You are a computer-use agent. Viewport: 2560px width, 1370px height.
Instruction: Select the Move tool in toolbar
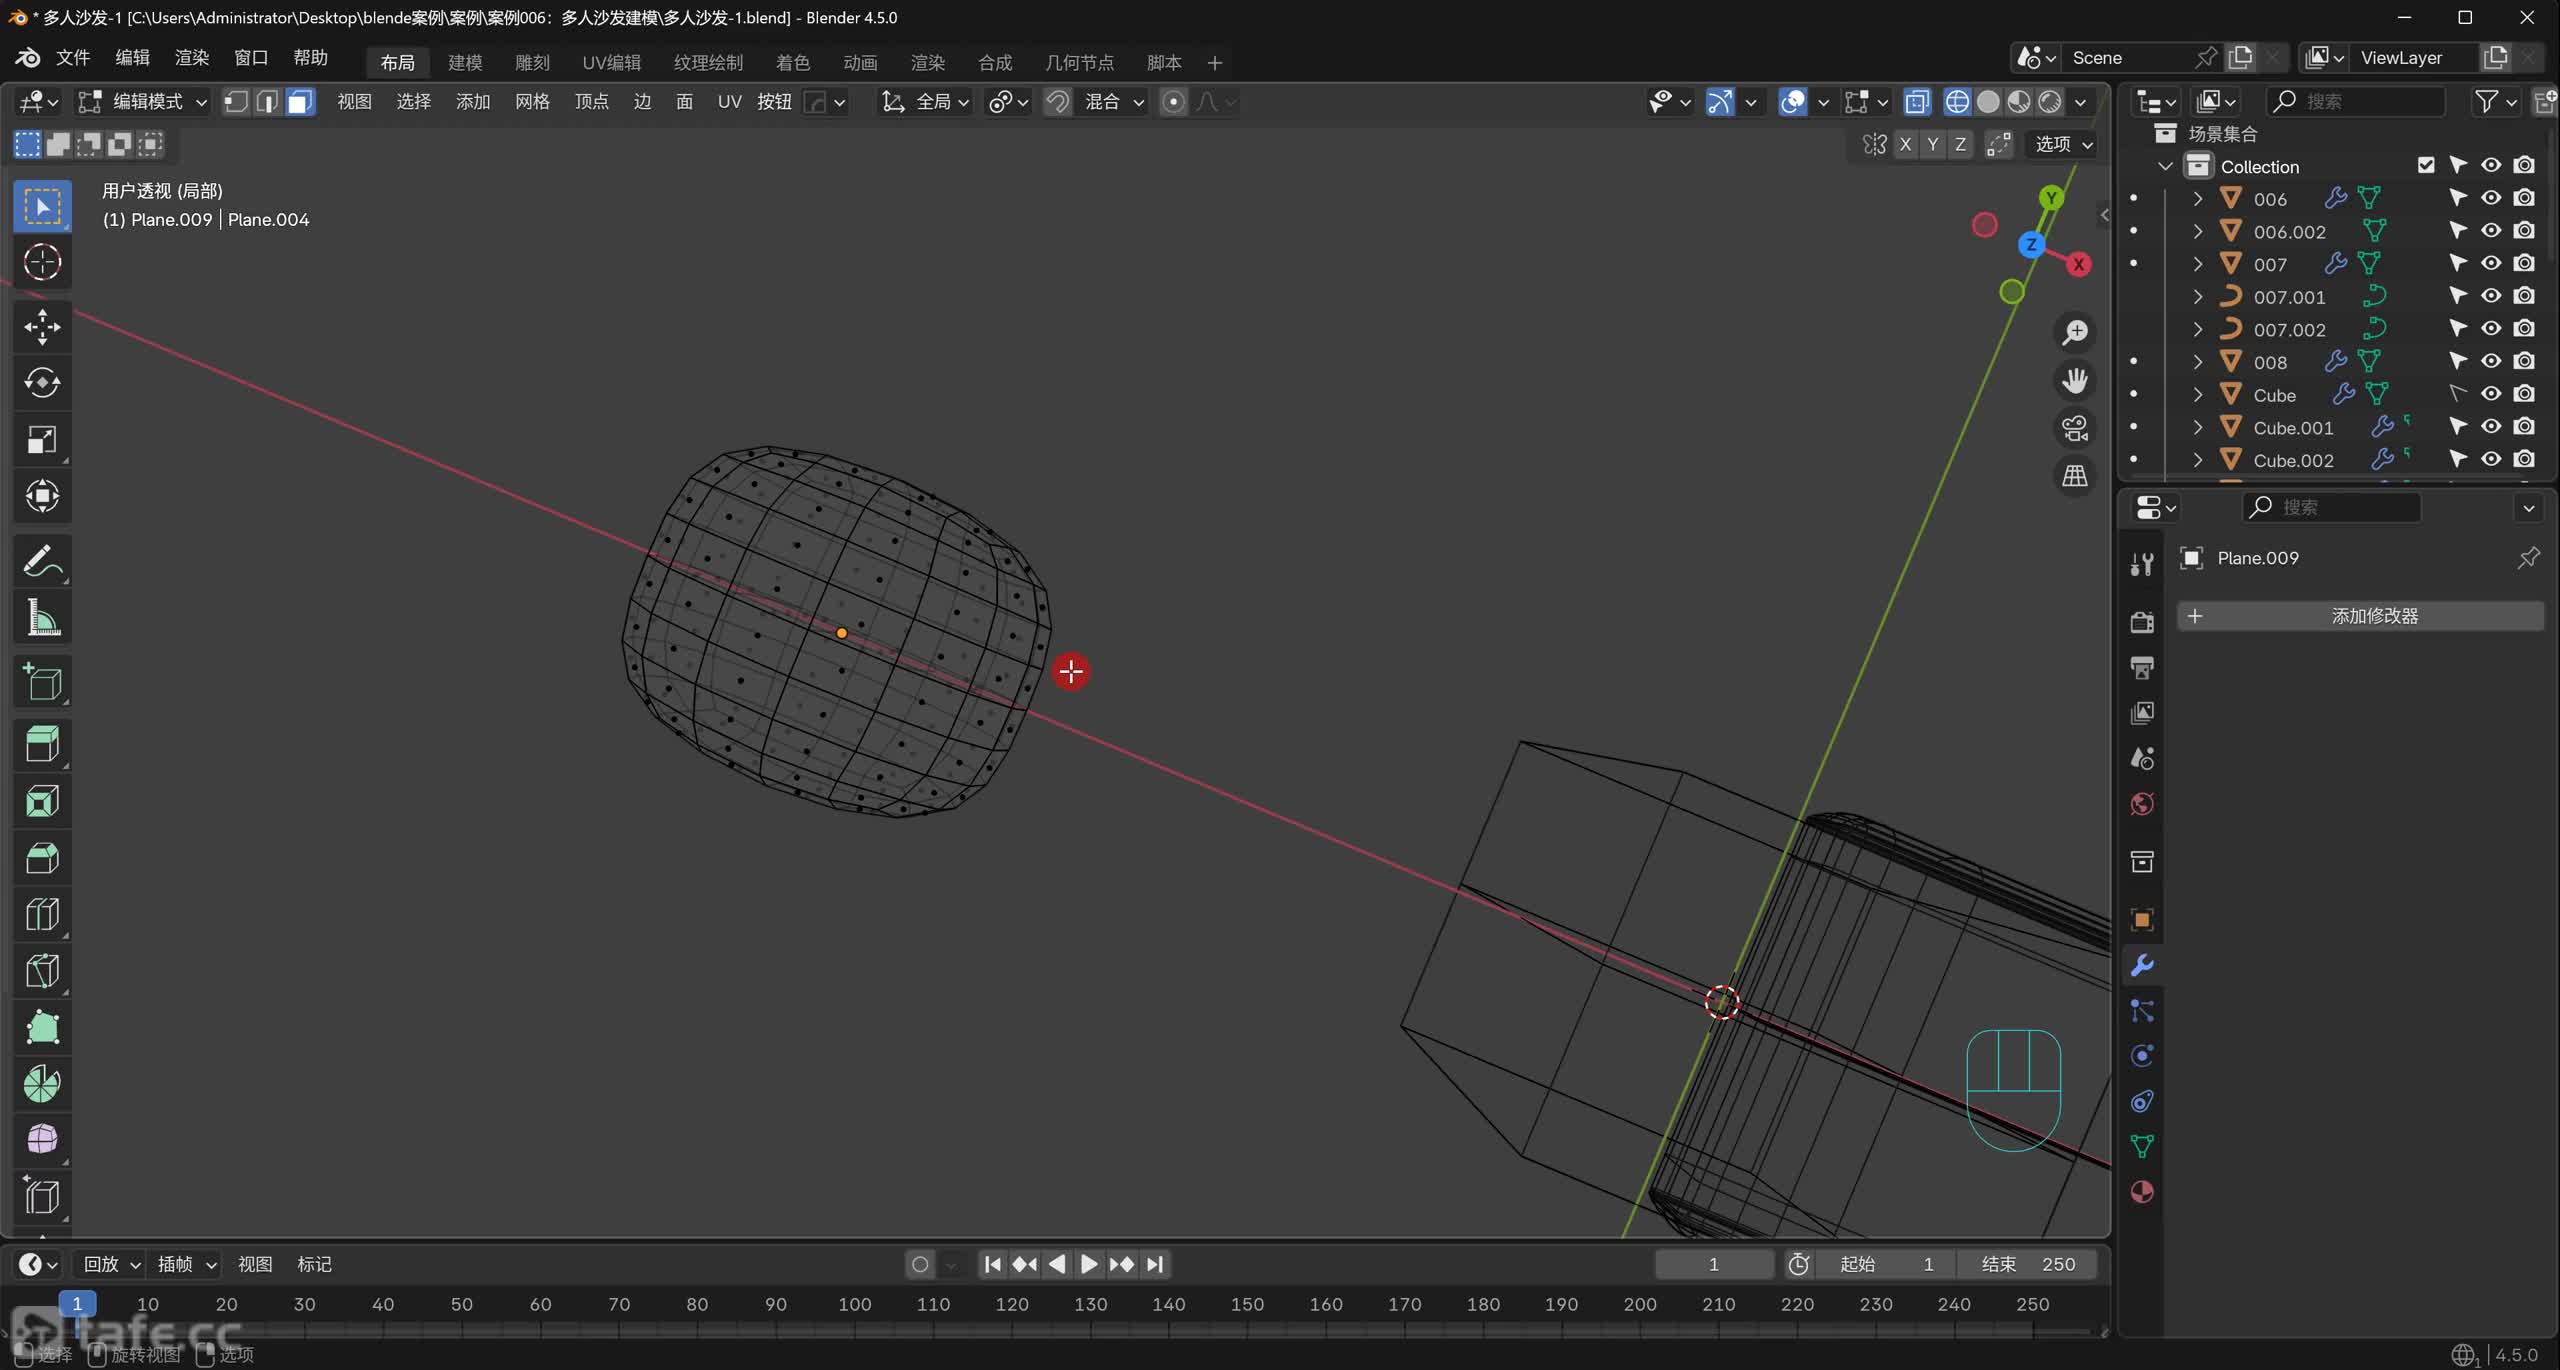coord(42,326)
